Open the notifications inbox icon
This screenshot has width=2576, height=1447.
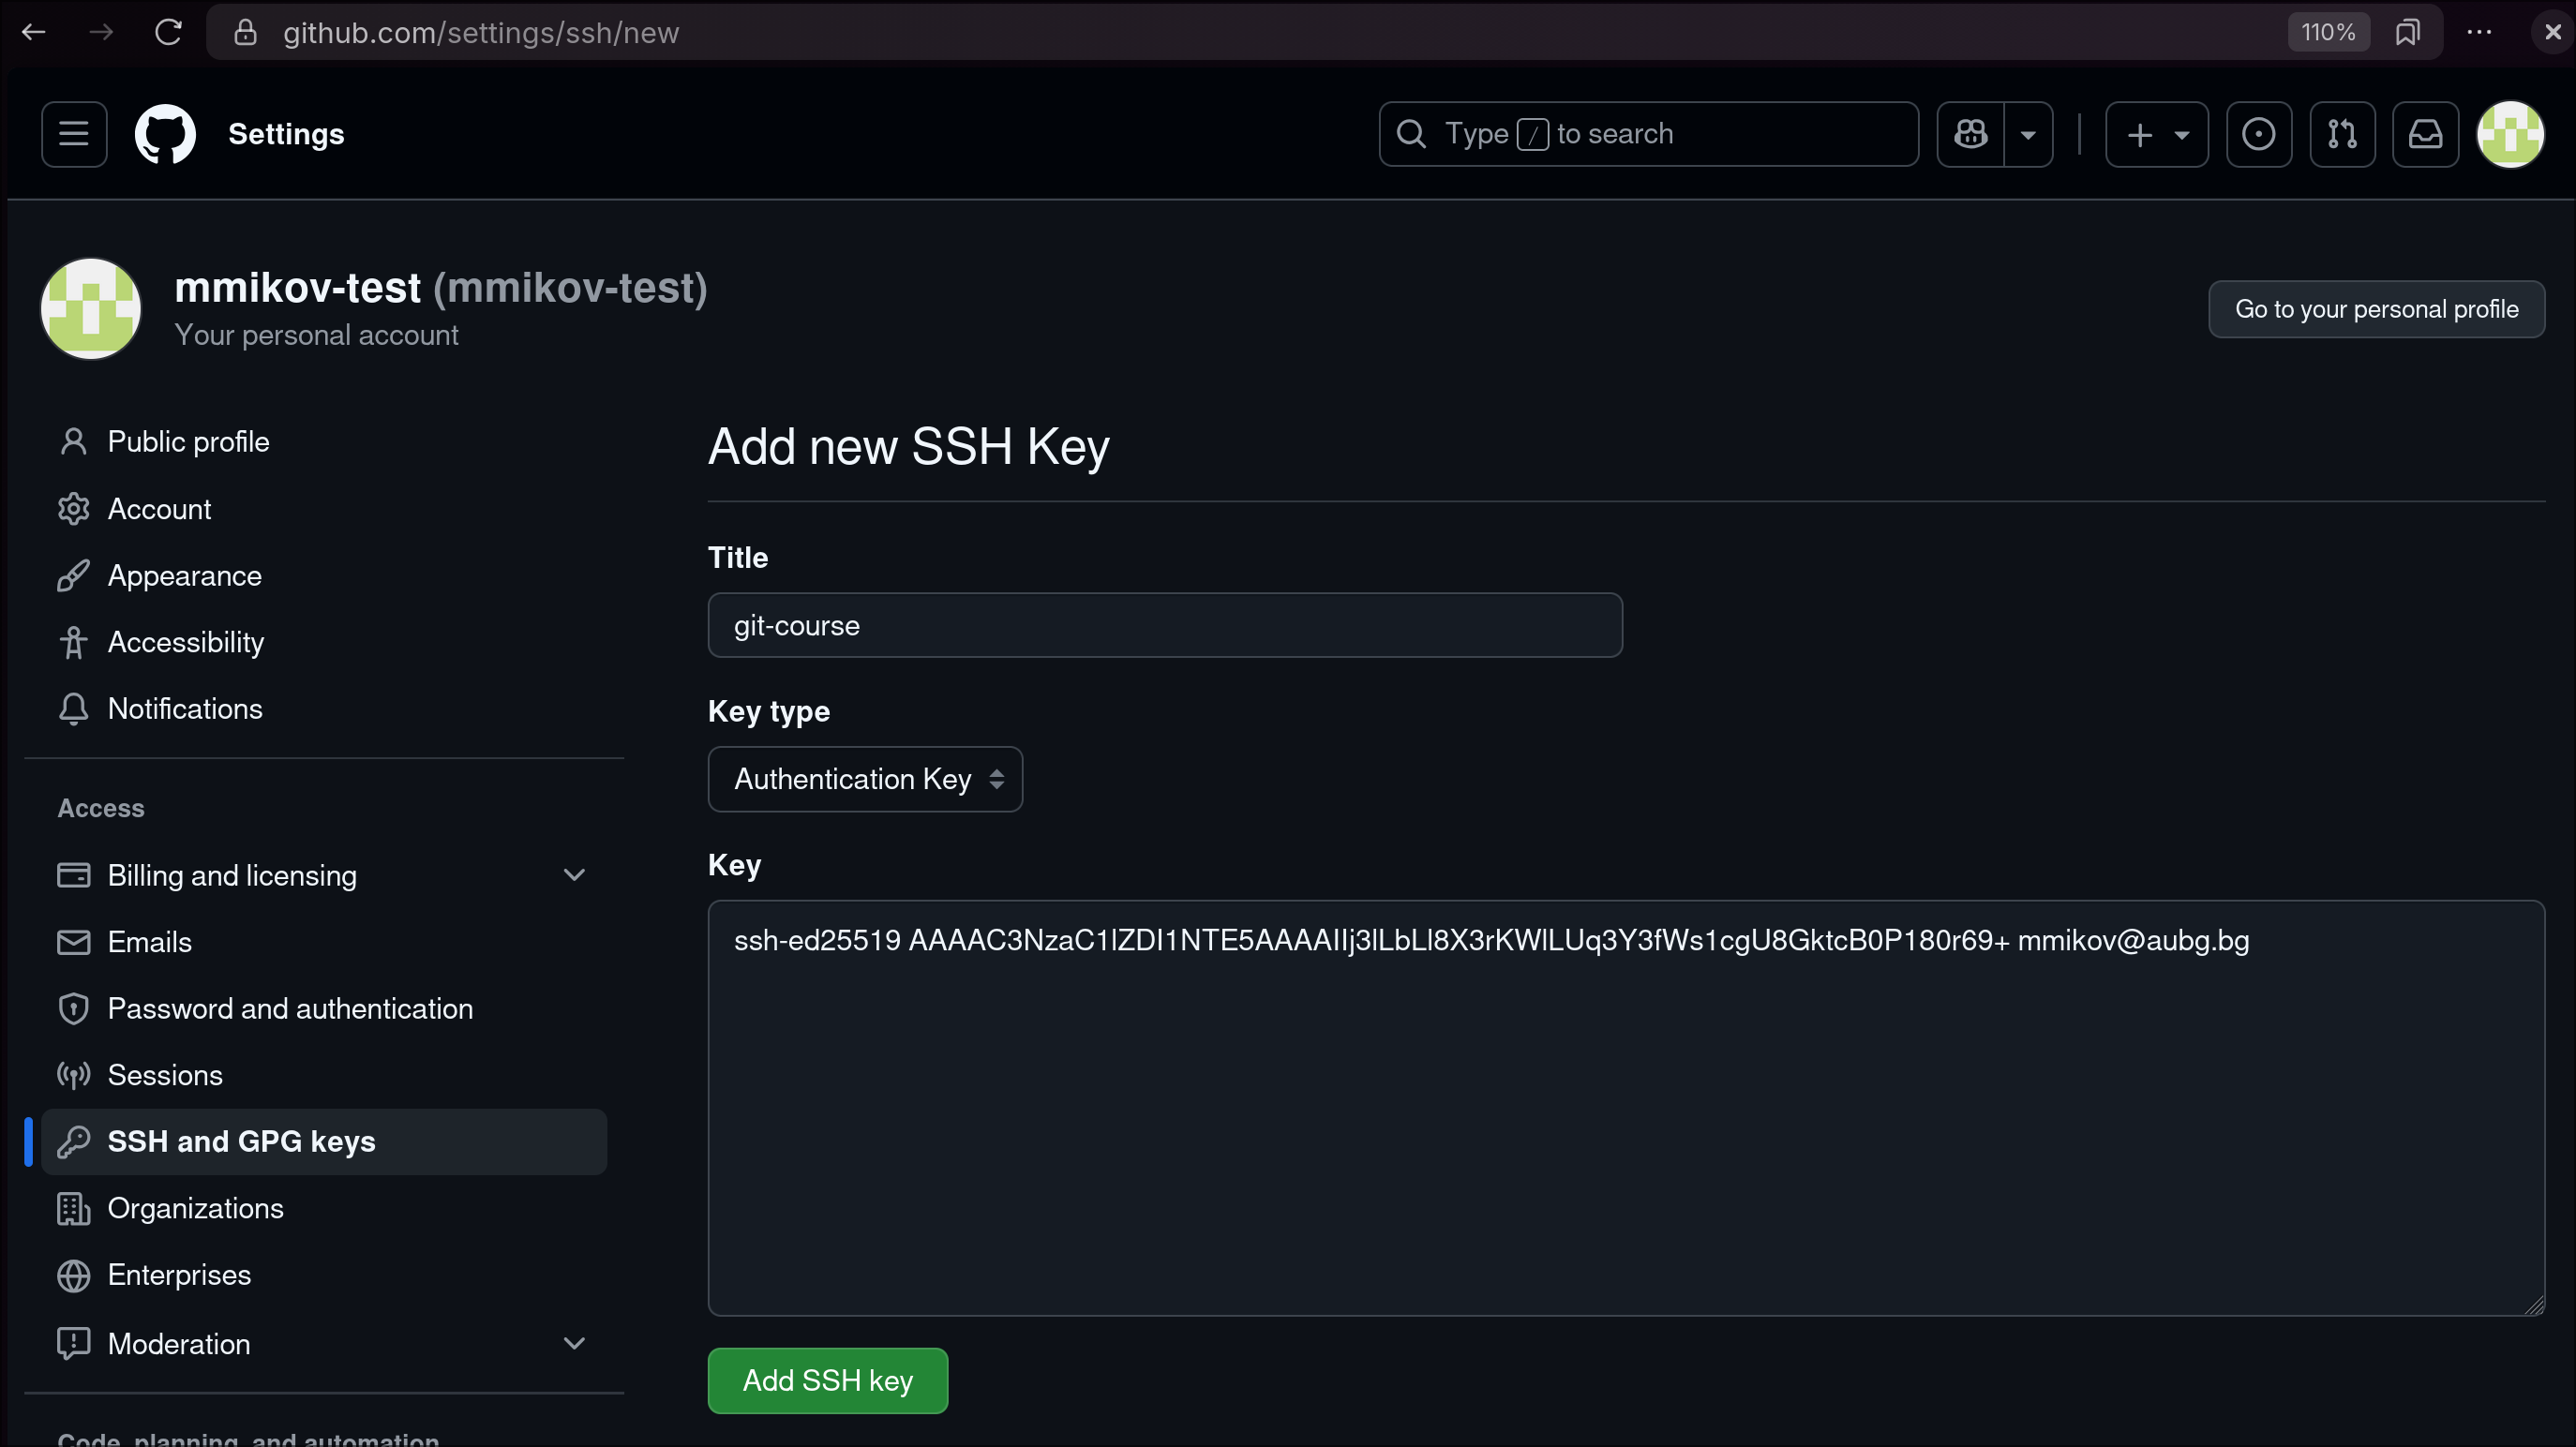coord(2425,134)
